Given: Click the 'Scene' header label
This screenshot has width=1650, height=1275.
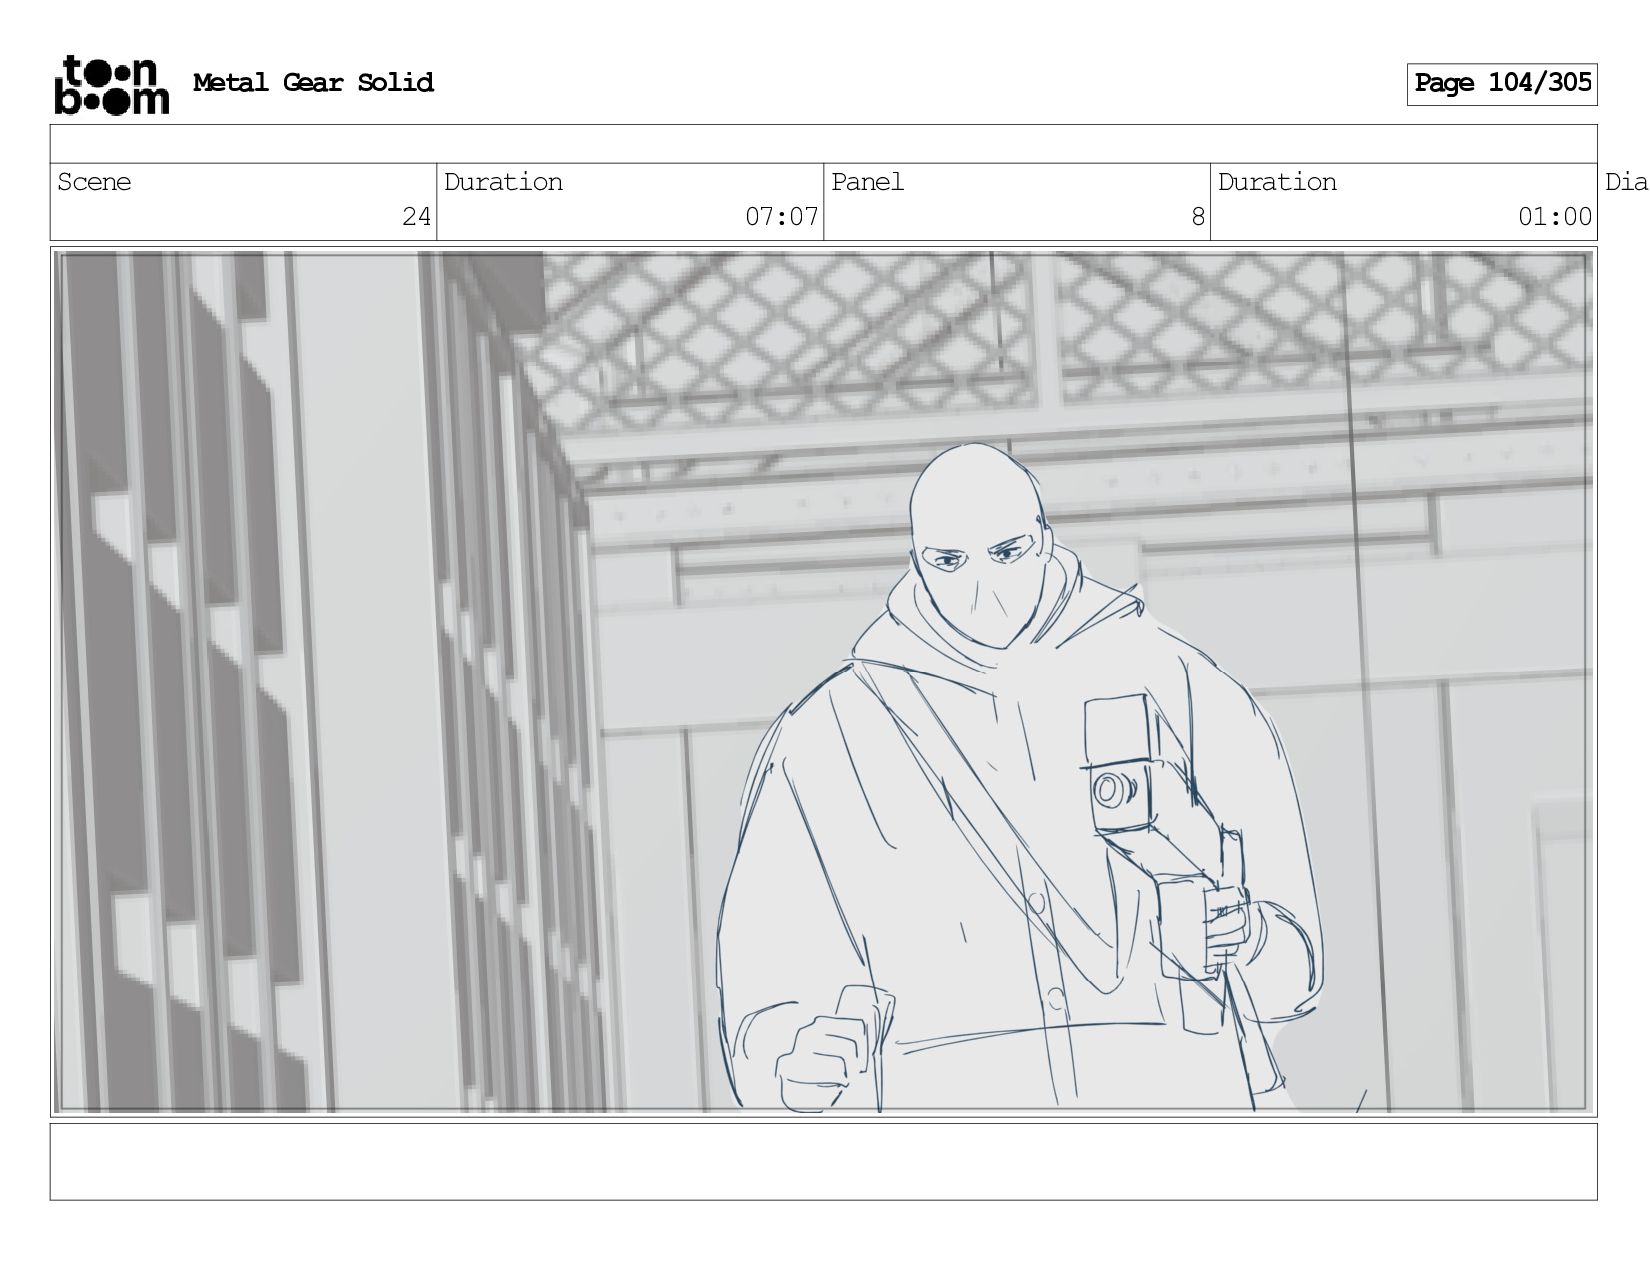Looking at the screenshot, I should [94, 182].
